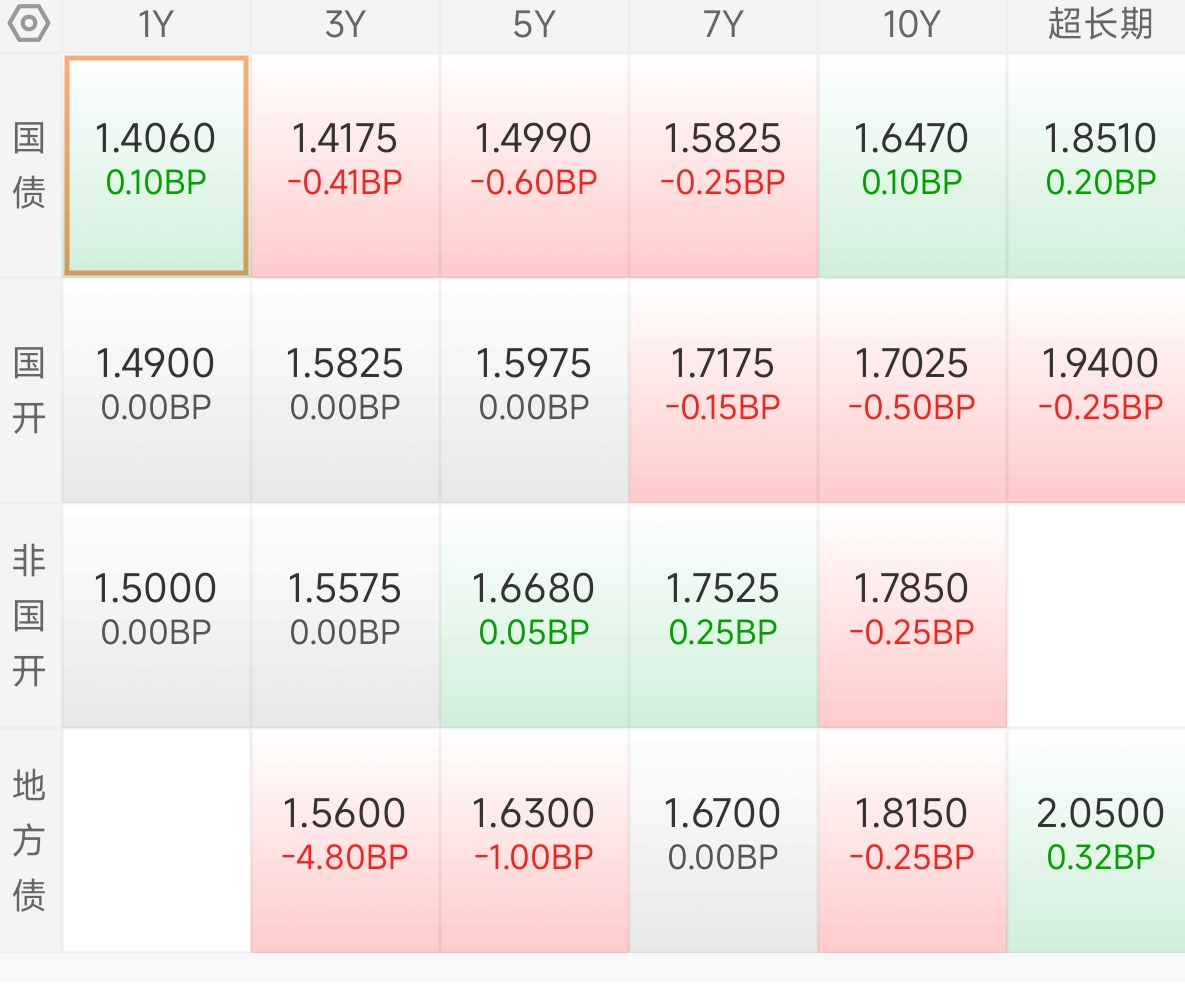Image resolution: width=1185 pixels, height=997 pixels.
Task: Open the 非国开 row label
Action: (29, 615)
